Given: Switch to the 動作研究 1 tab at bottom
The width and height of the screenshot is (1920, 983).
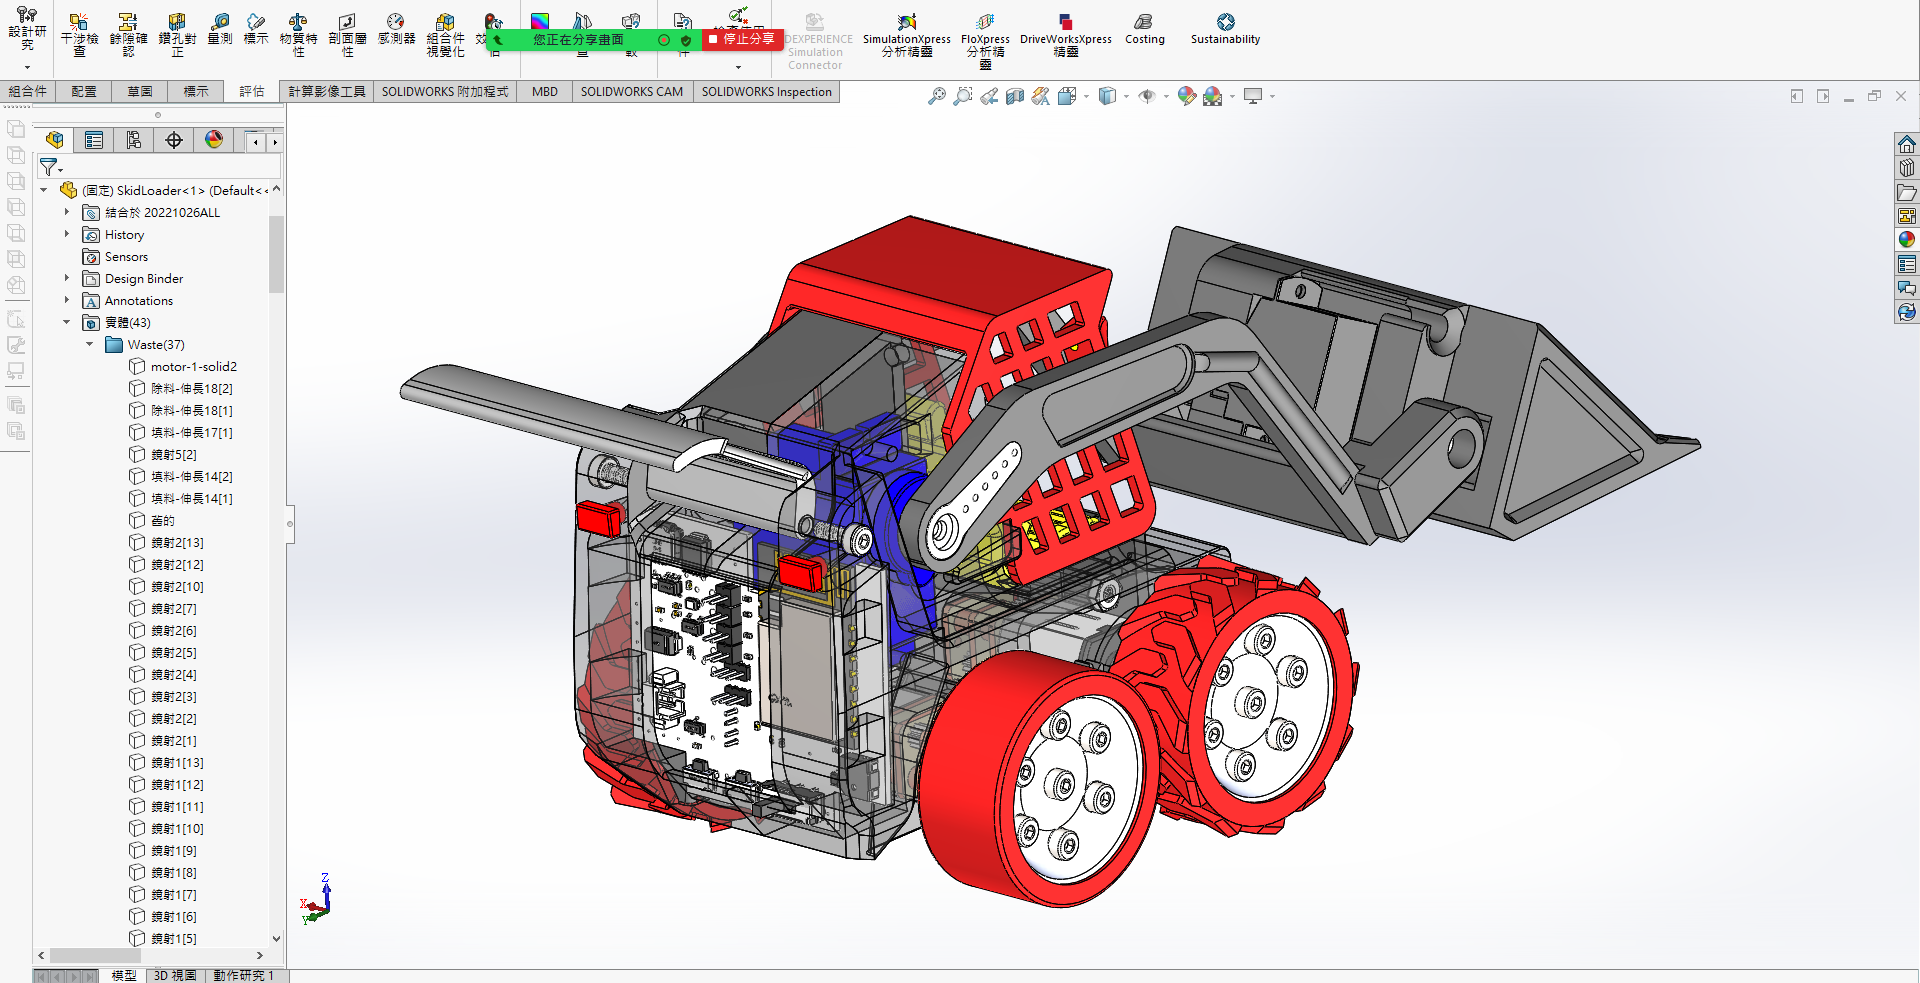Looking at the screenshot, I should coord(244,975).
